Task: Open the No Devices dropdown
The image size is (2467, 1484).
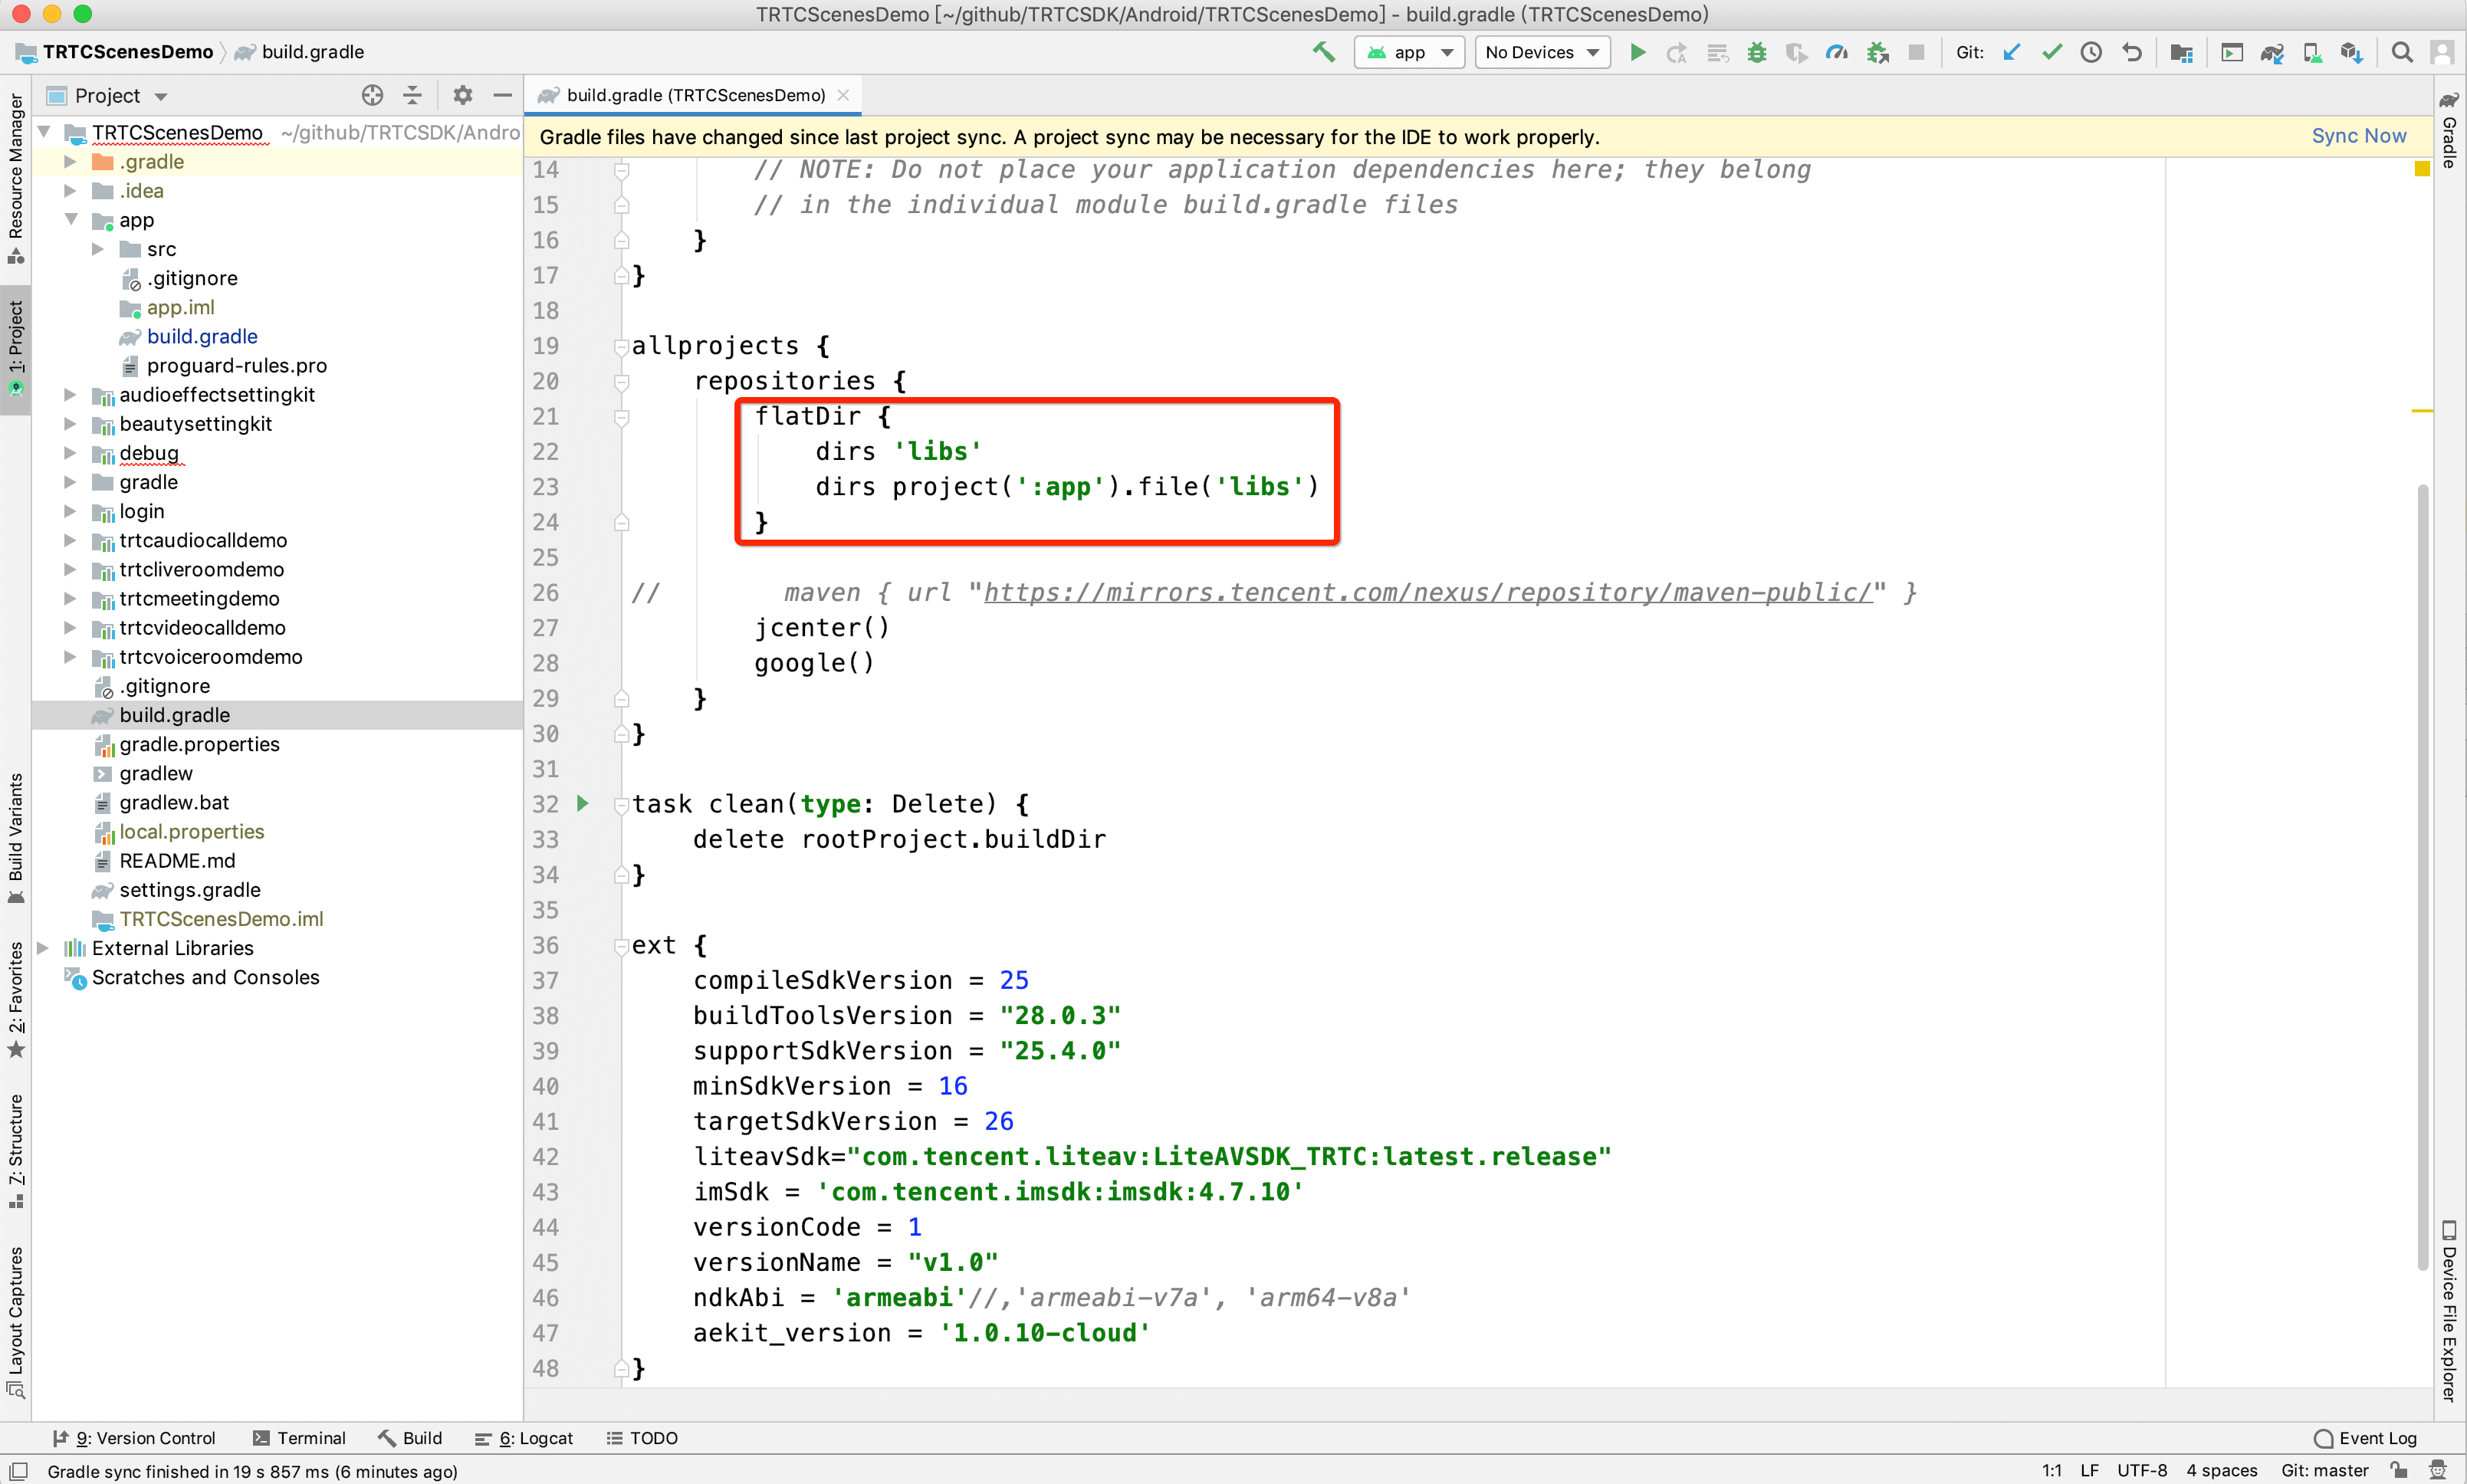Action: pos(1541,52)
